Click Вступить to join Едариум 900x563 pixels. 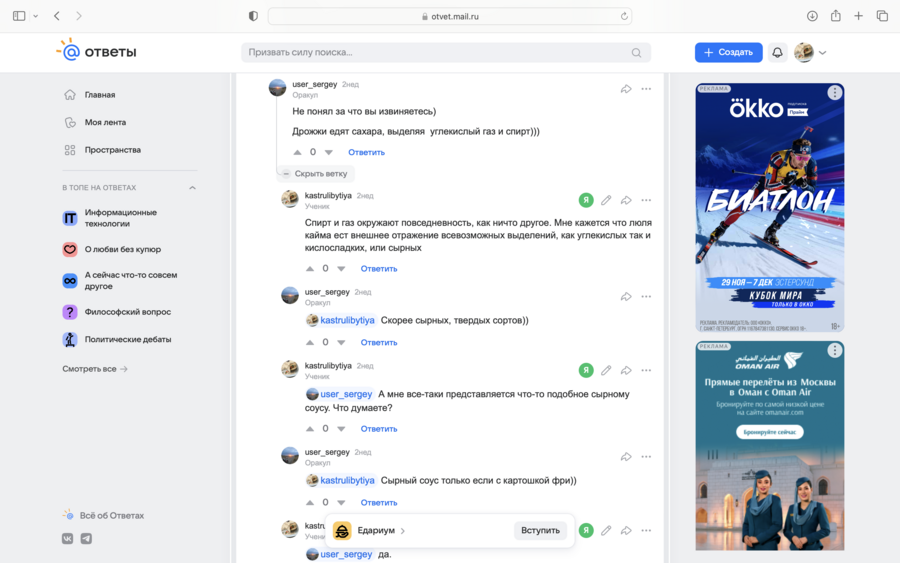[x=540, y=531]
